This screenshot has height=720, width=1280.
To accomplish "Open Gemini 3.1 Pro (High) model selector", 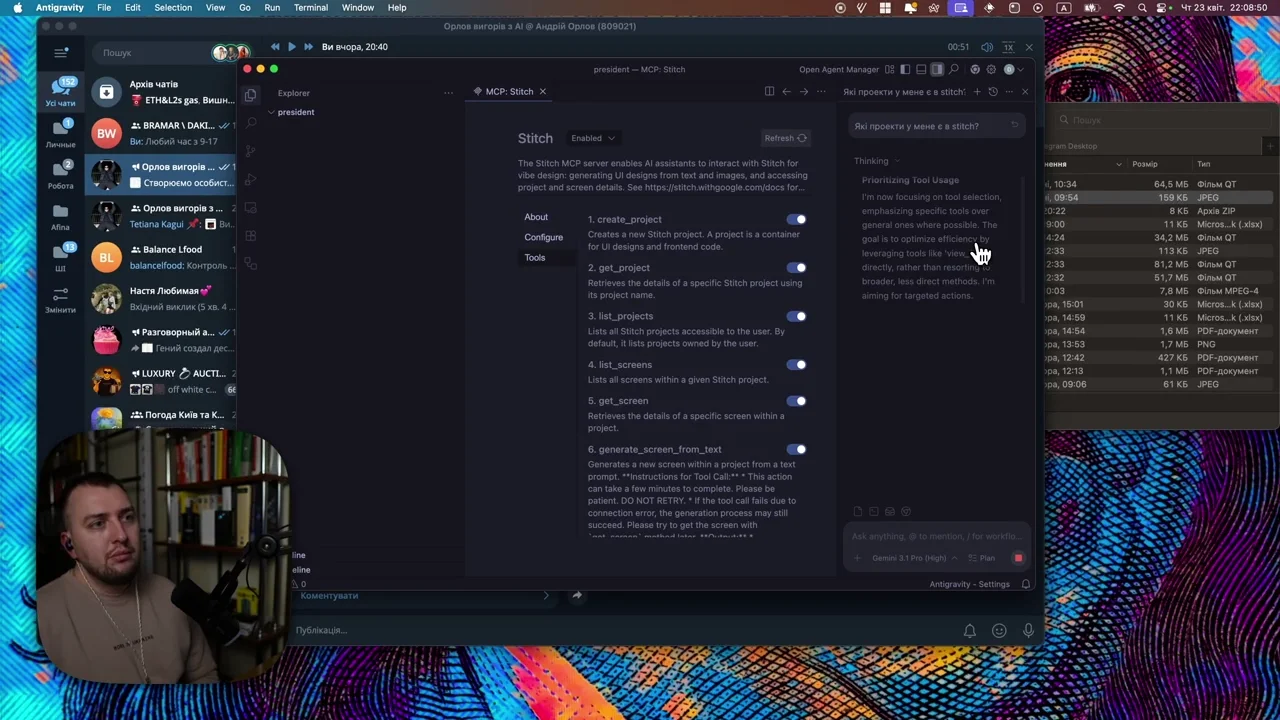I will (x=914, y=558).
